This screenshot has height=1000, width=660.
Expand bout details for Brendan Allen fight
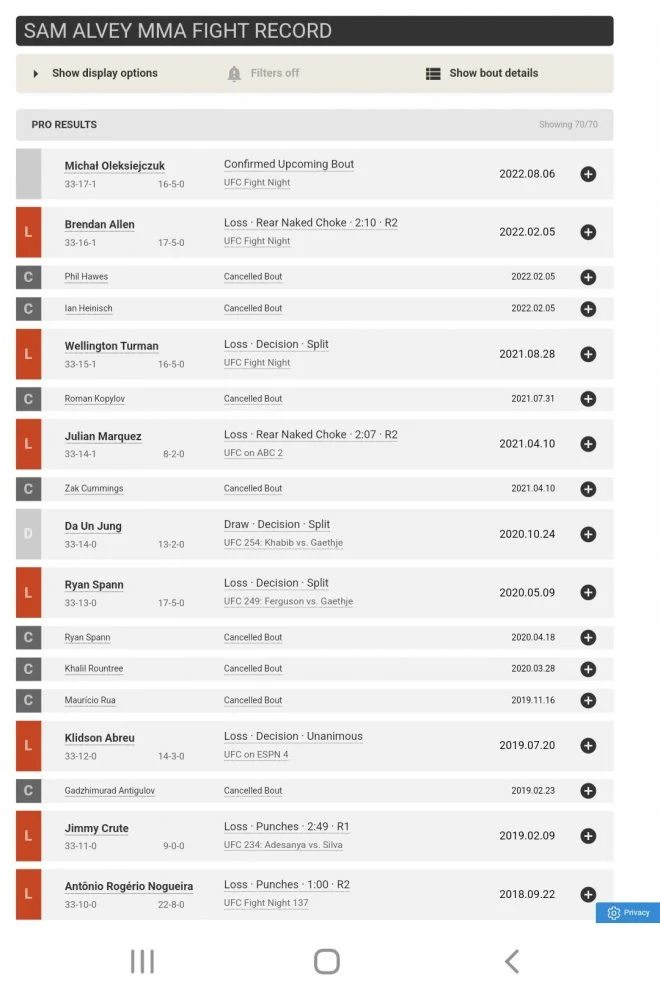(x=588, y=231)
